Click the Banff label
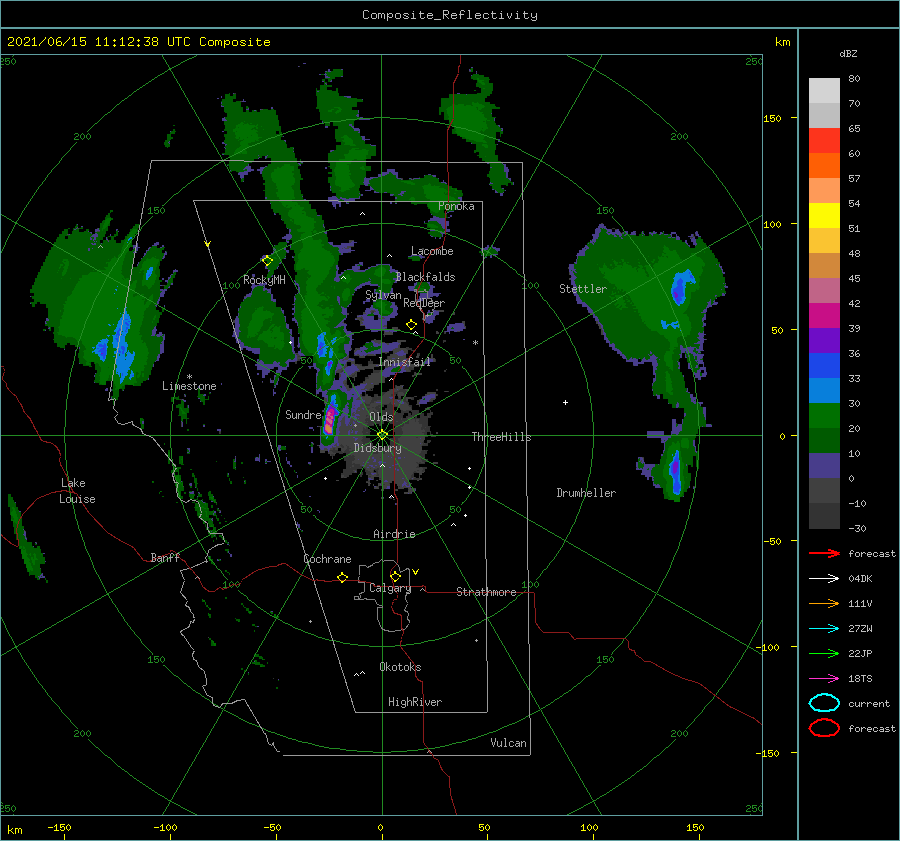The height and width of the screenshot is (841, 900). click(x=165, y=557)
